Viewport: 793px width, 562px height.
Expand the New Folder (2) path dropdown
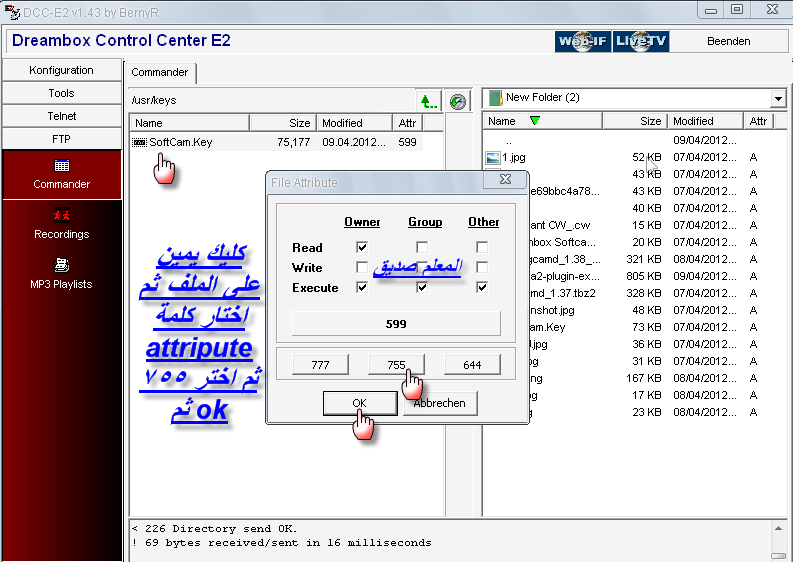[778, 99]
